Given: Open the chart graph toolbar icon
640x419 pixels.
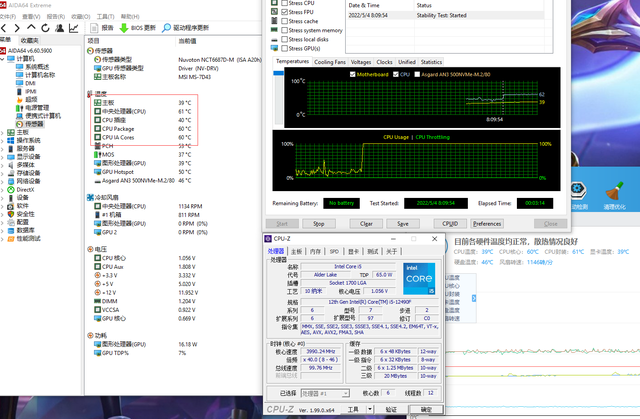Looking at the screenshot, I should click(x=73, y=28).
